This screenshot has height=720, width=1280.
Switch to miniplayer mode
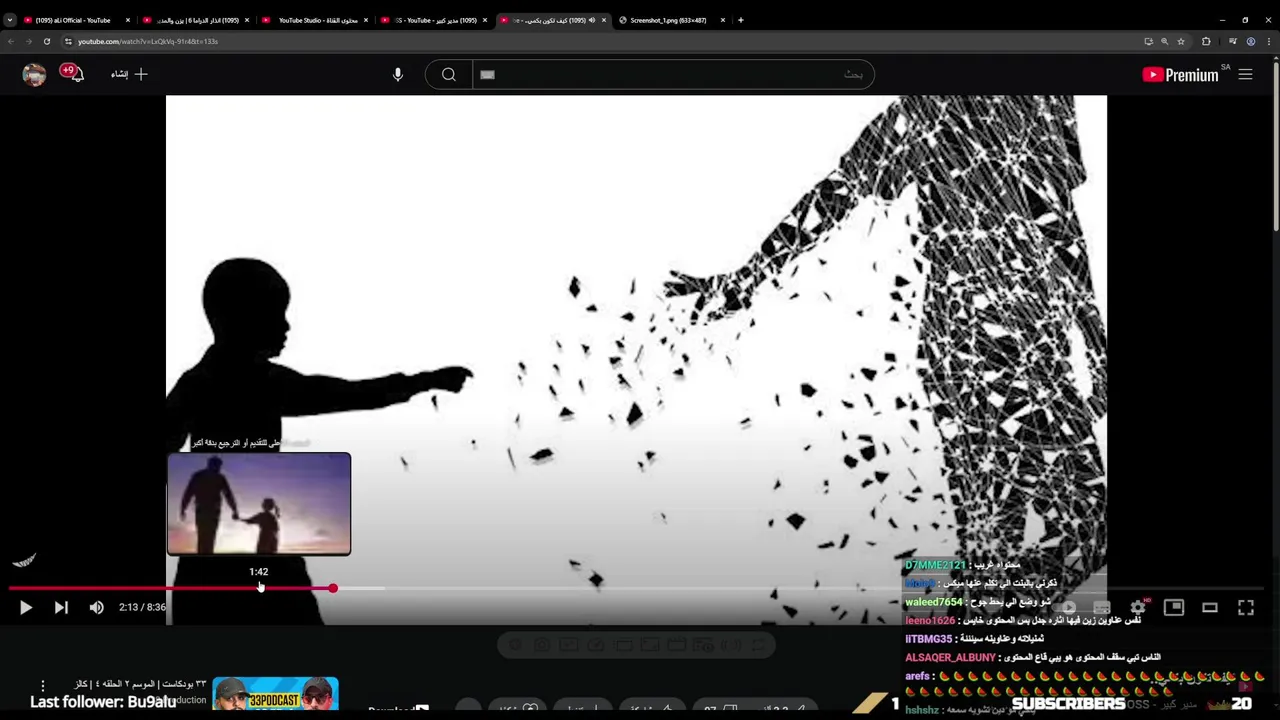1174,607
